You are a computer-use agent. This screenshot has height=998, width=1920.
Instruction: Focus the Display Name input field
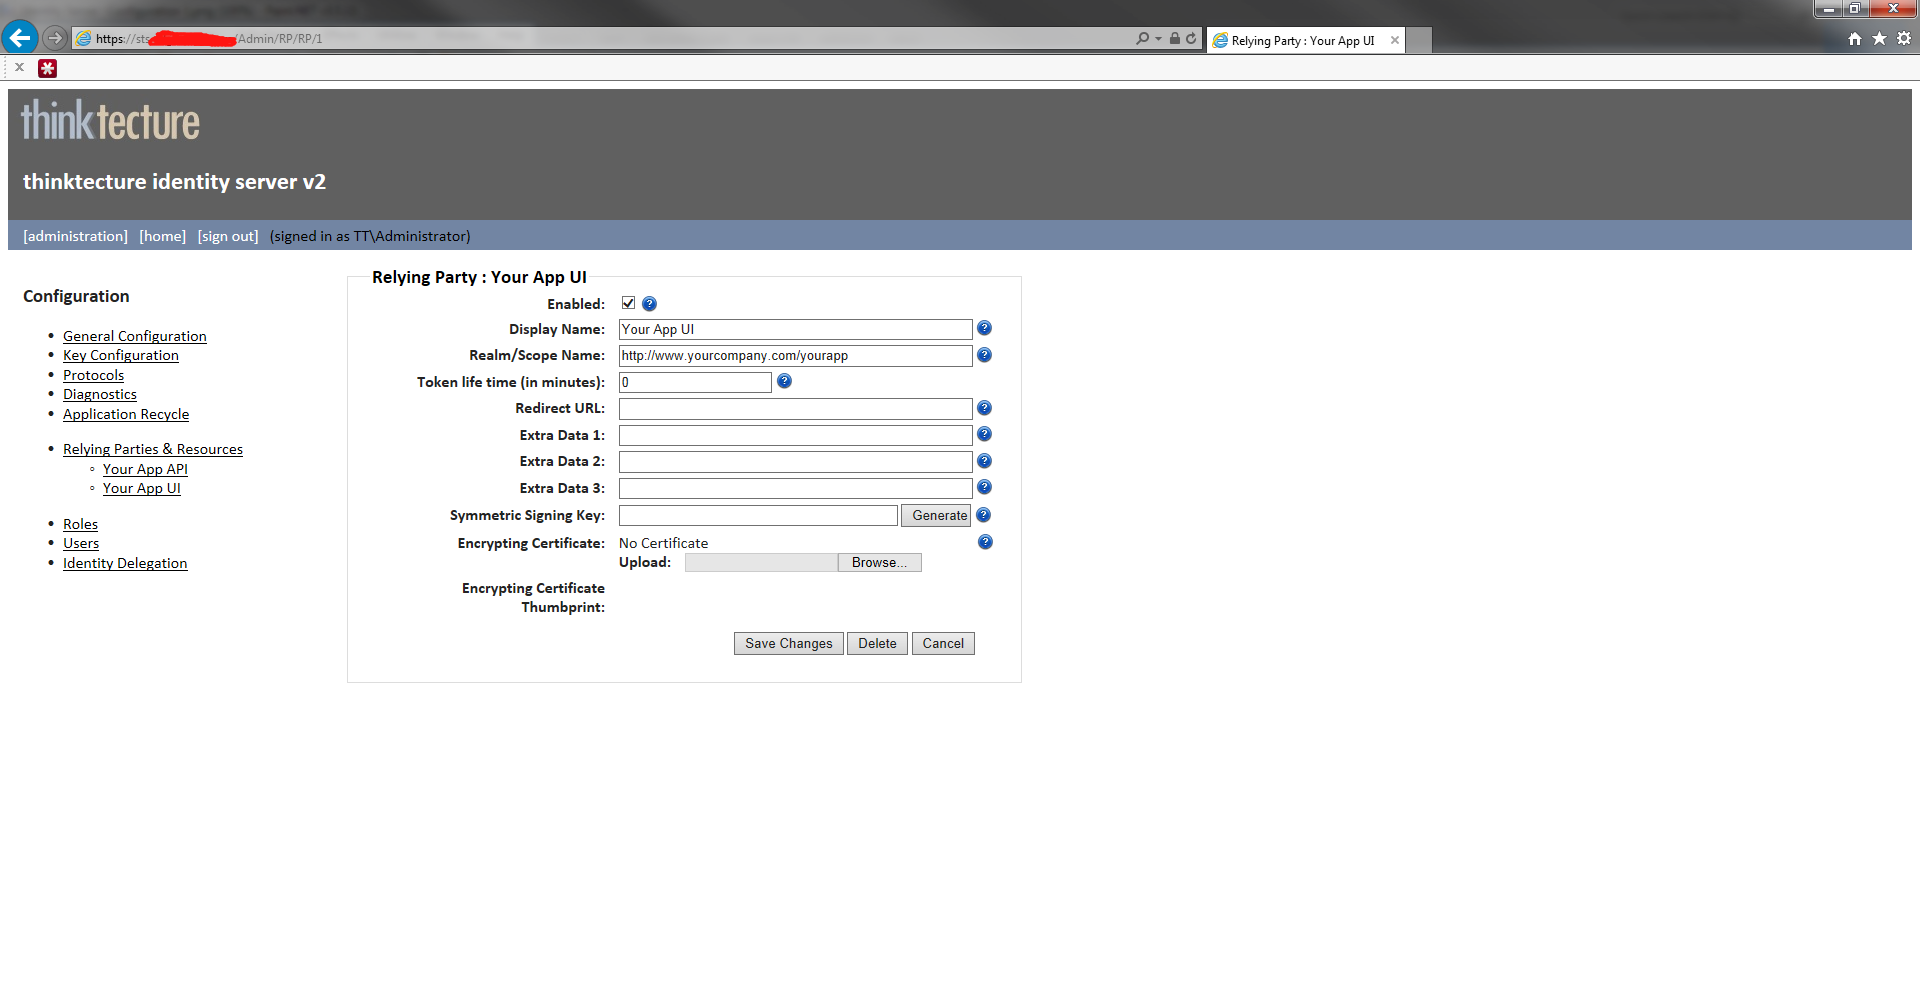click(795, 329)
